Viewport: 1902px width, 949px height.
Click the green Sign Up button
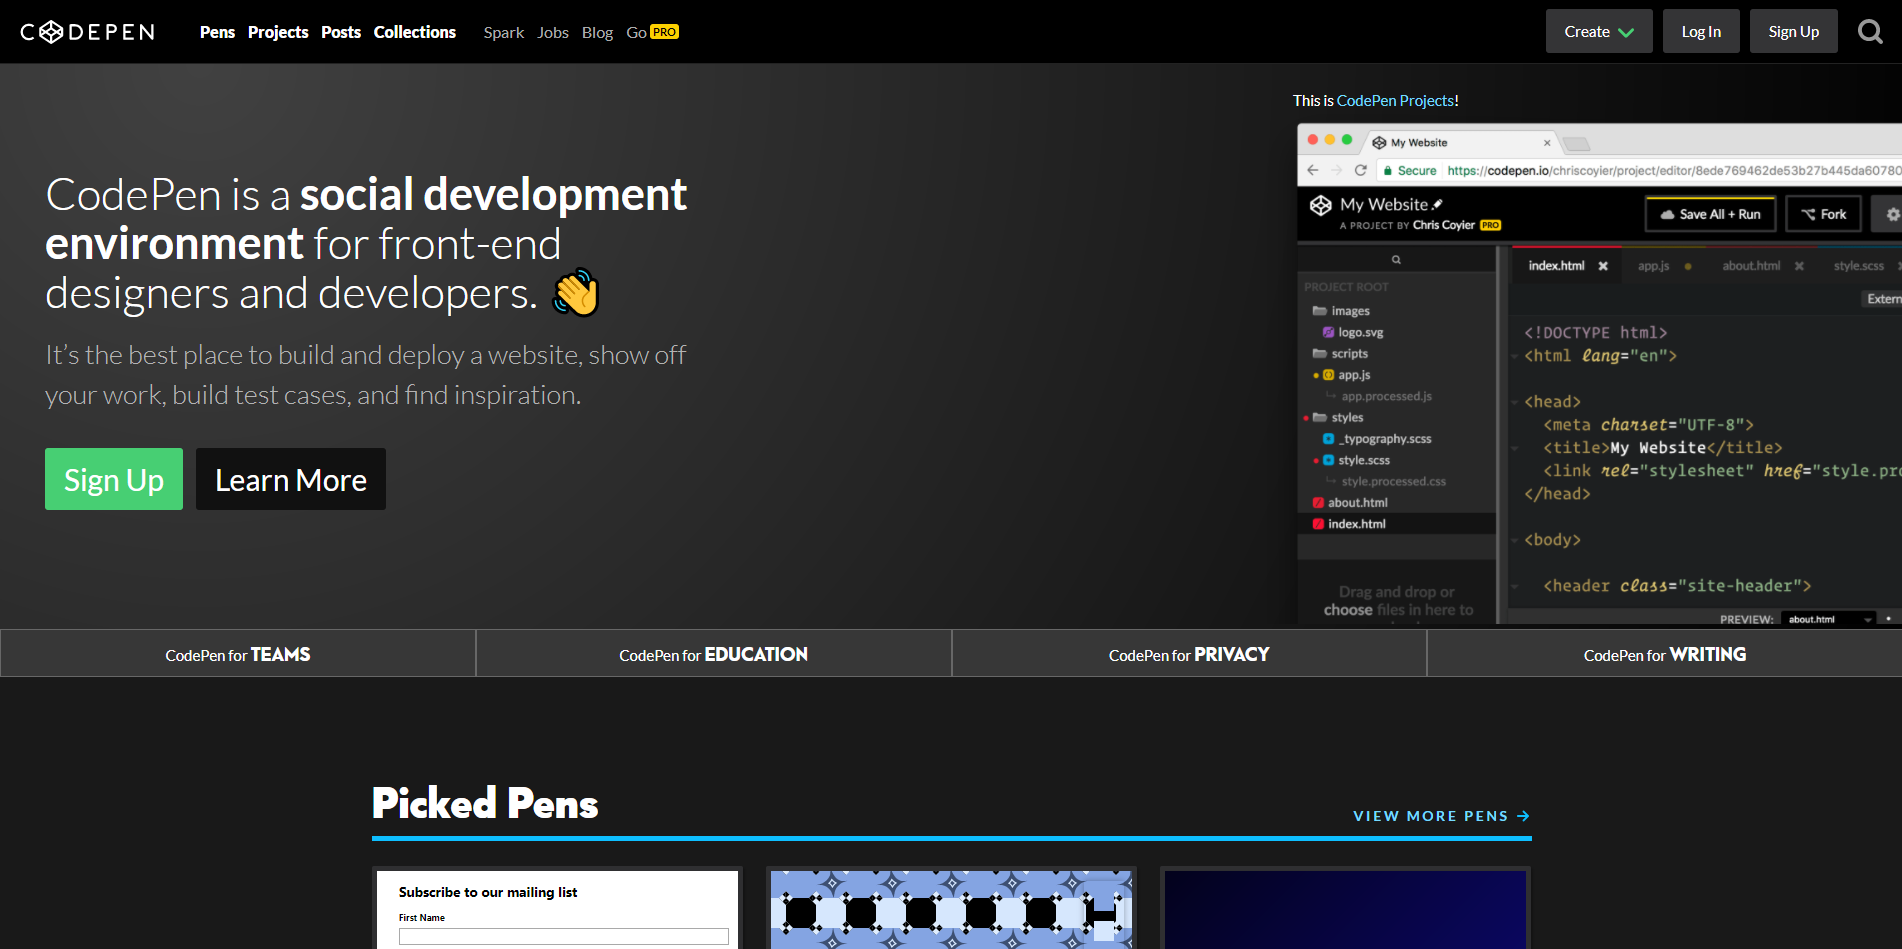point(114,479)
